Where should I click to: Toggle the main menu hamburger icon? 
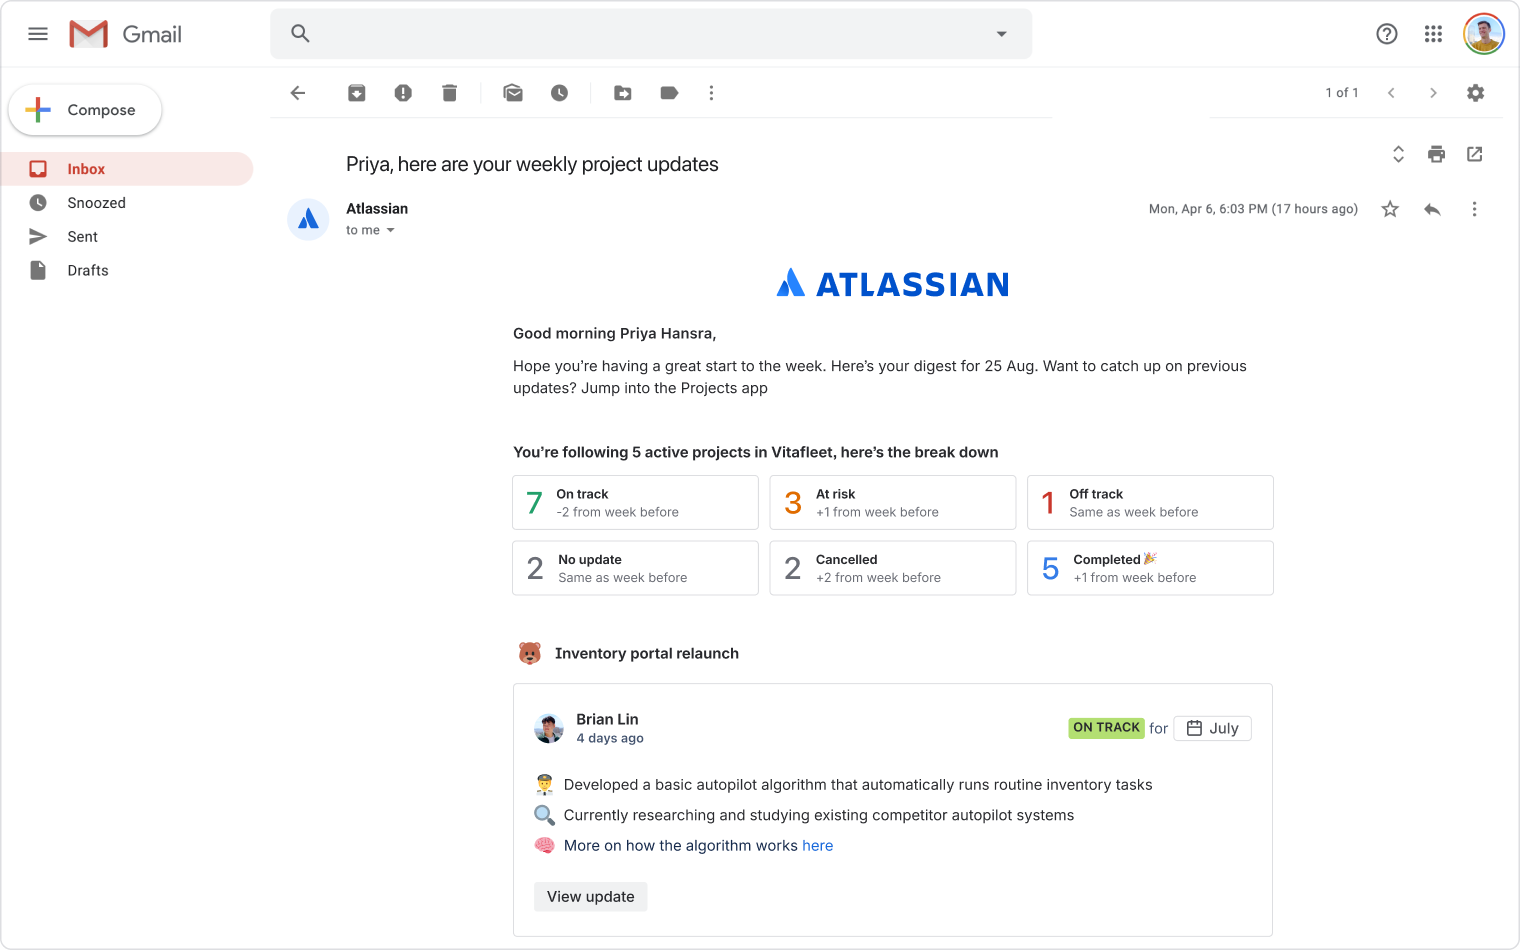pyautogui.click(x=38, y=34)
